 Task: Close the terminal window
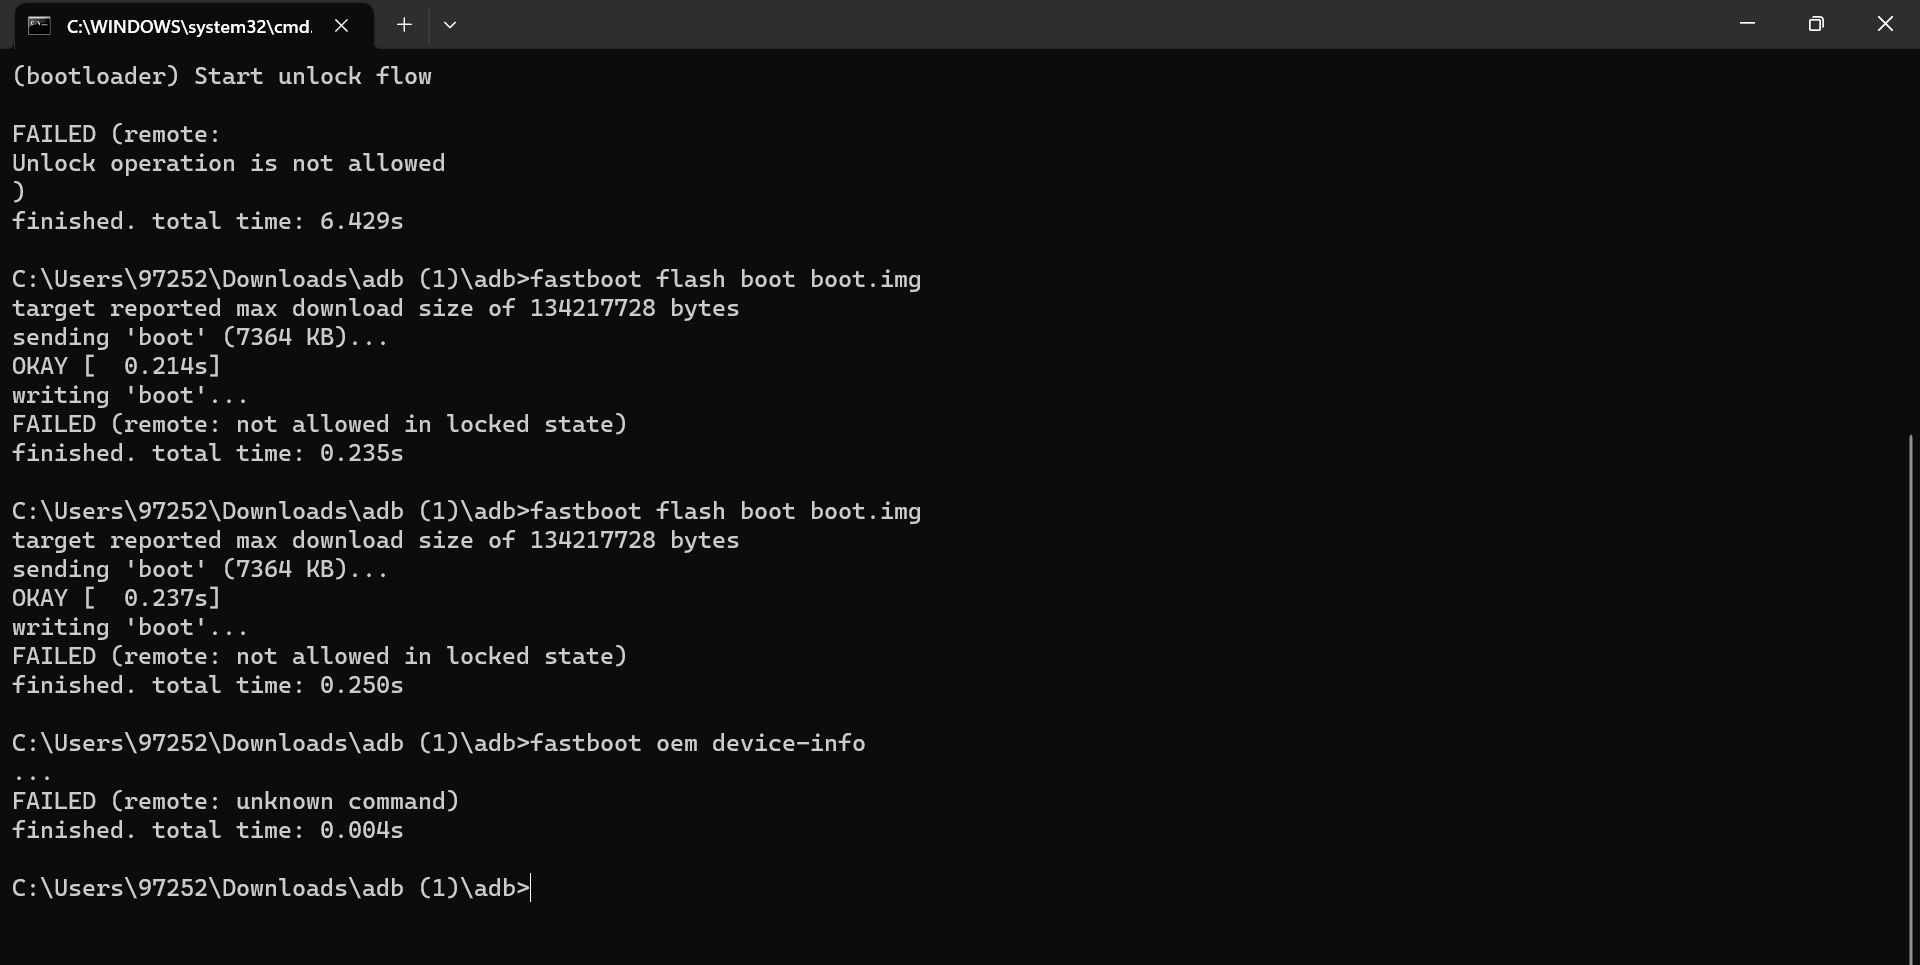[x=1885, y=24]
